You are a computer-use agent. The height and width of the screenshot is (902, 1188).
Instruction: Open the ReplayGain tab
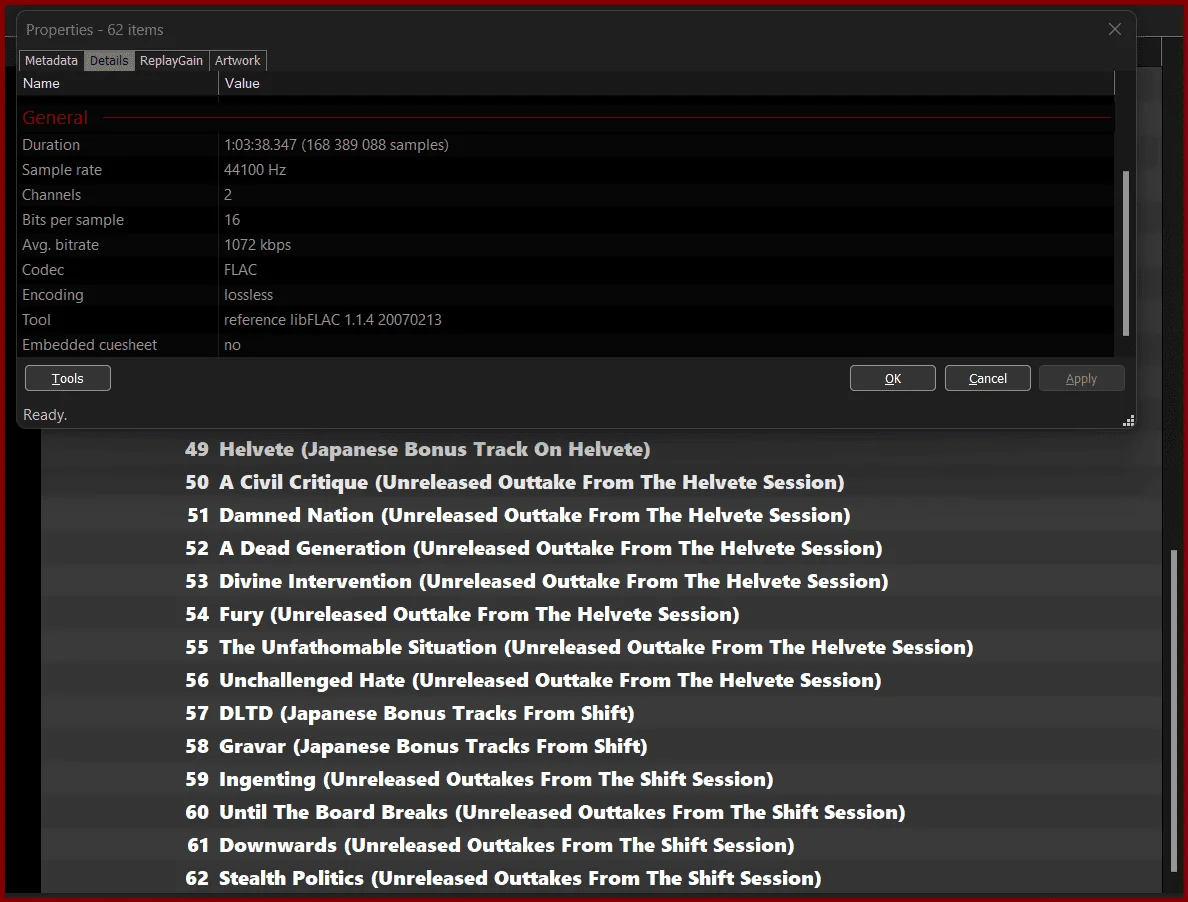[171, 61]
